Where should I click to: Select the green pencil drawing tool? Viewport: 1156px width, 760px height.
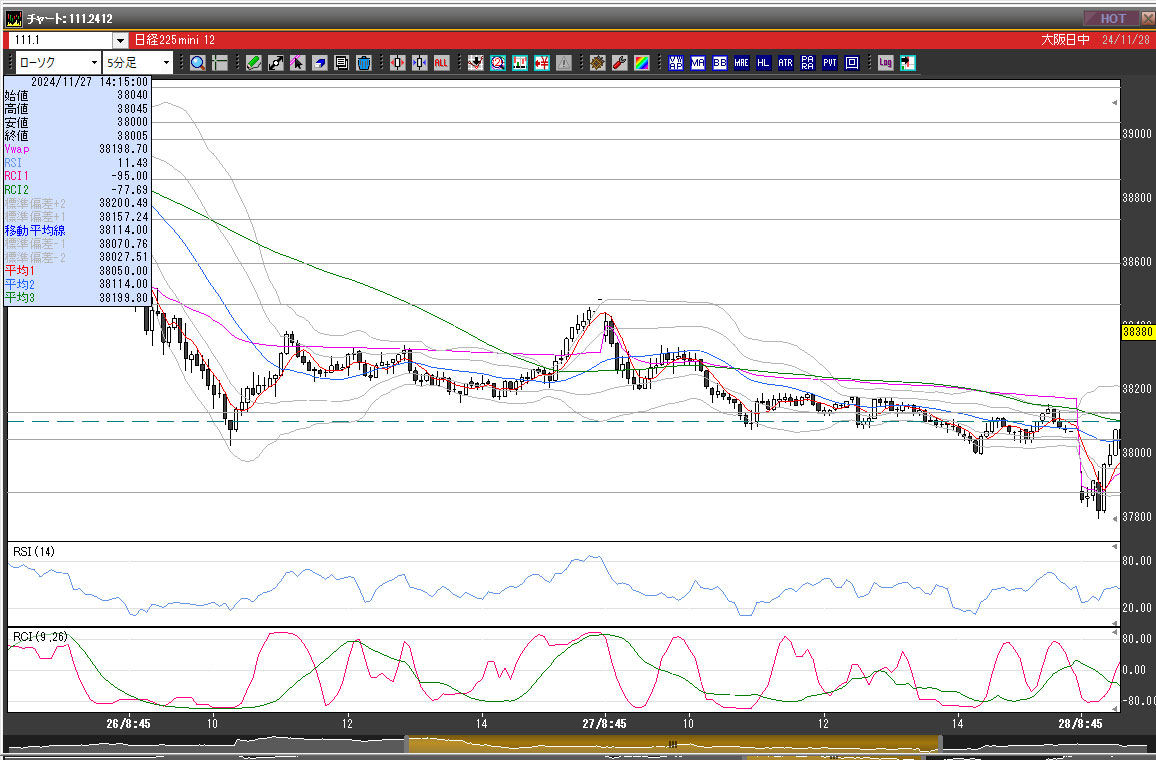coord(254,63)
